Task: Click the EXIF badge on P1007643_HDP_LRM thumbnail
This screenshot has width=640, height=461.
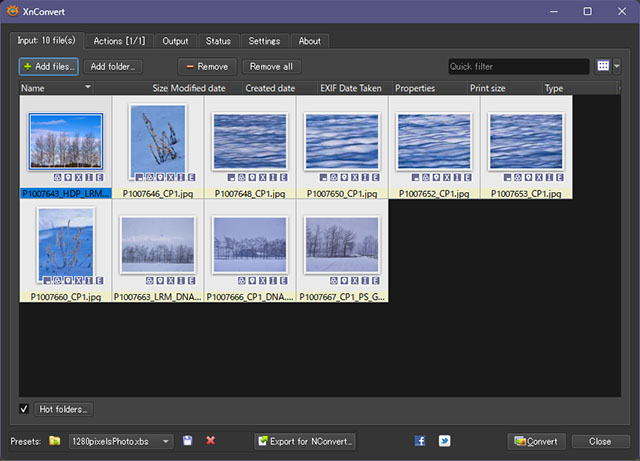Action: click(99, 177)
